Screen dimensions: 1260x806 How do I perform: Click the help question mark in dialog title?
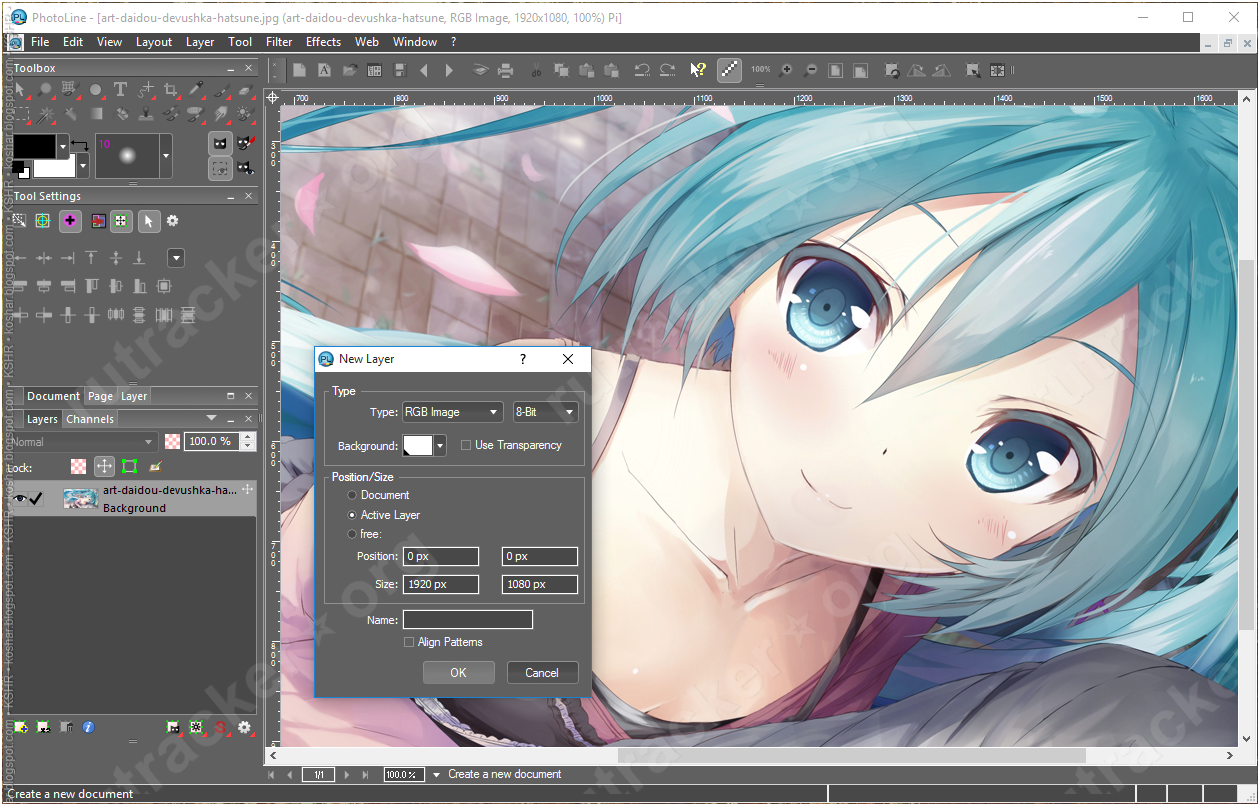pos(522,359)
